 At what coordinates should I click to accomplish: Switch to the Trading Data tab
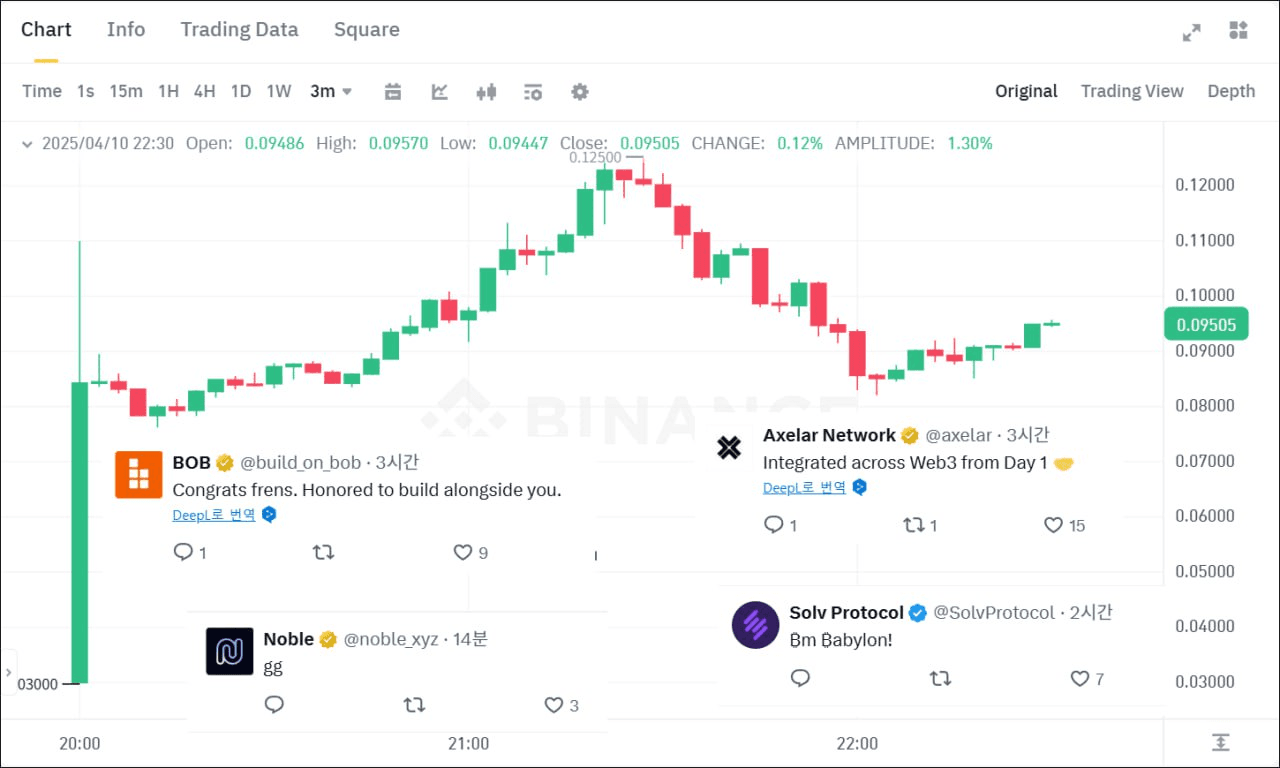click(239, 29)
